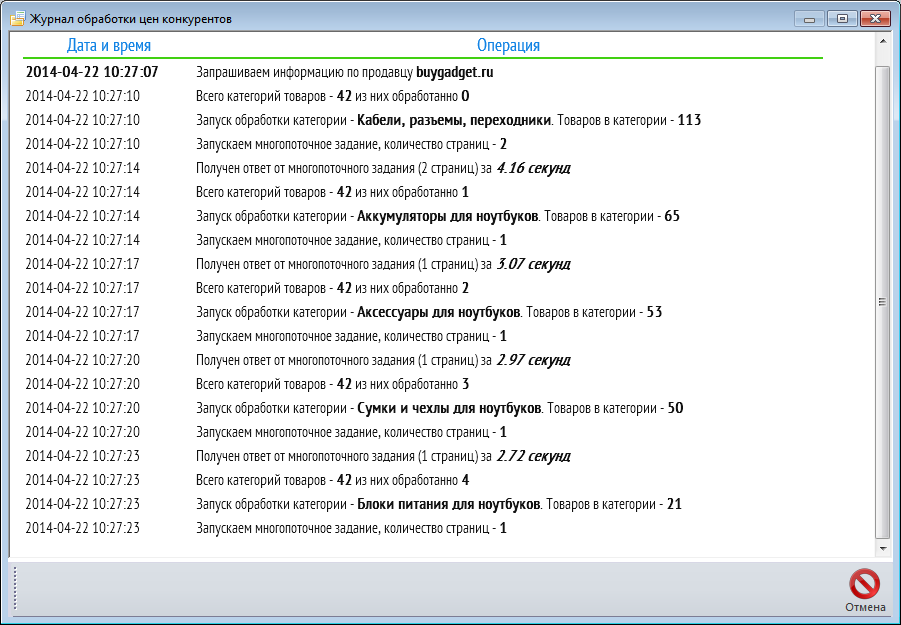Select the Сумки и чехлы для ноутбуков row
The height and width of the screenshot is (625, 901).
[423, 408]
